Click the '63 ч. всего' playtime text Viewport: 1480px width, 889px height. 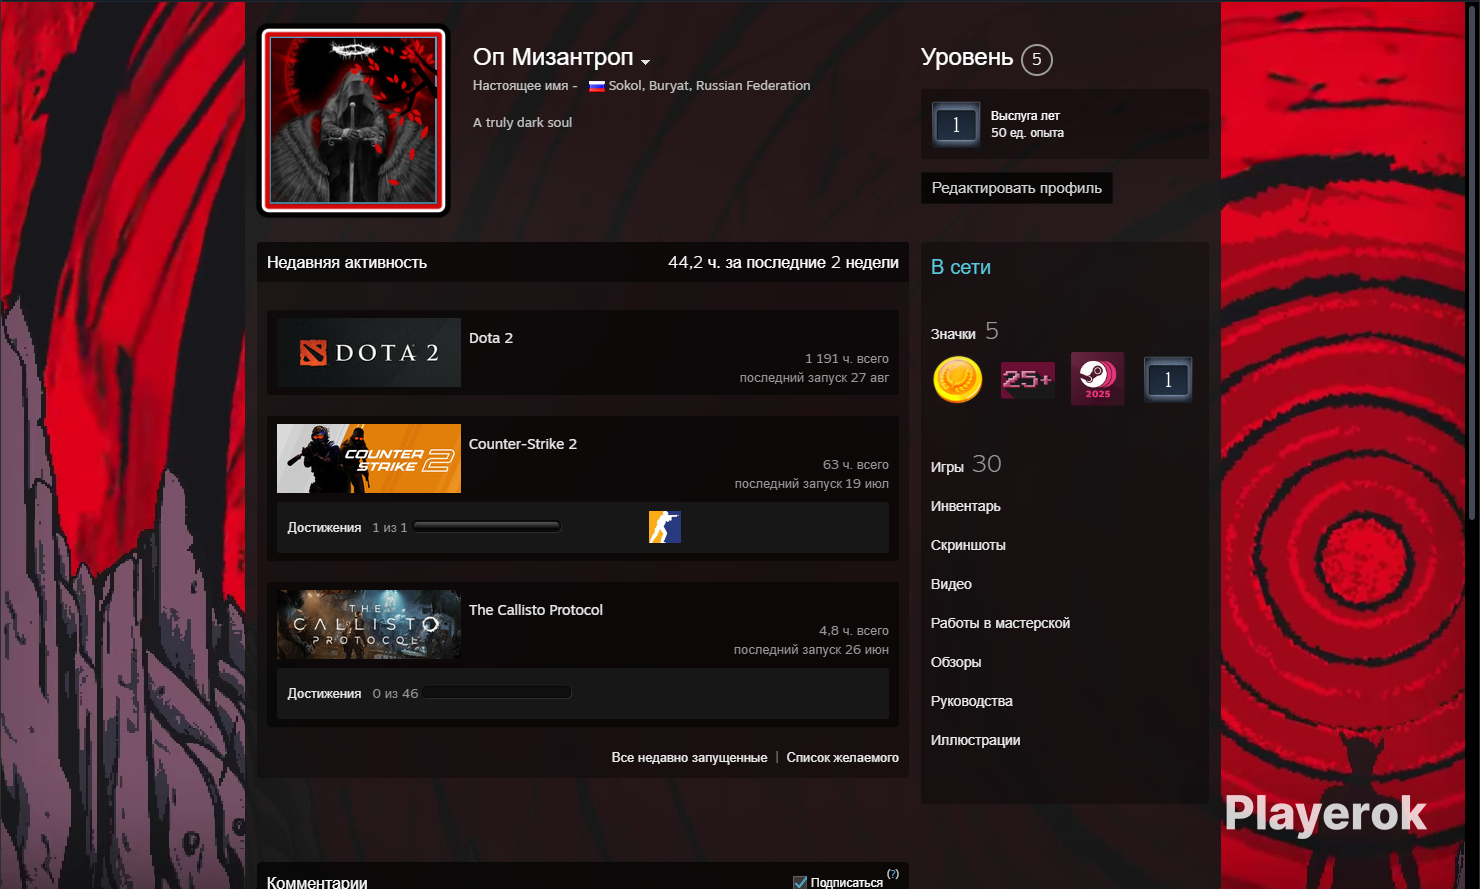point(856,464)
